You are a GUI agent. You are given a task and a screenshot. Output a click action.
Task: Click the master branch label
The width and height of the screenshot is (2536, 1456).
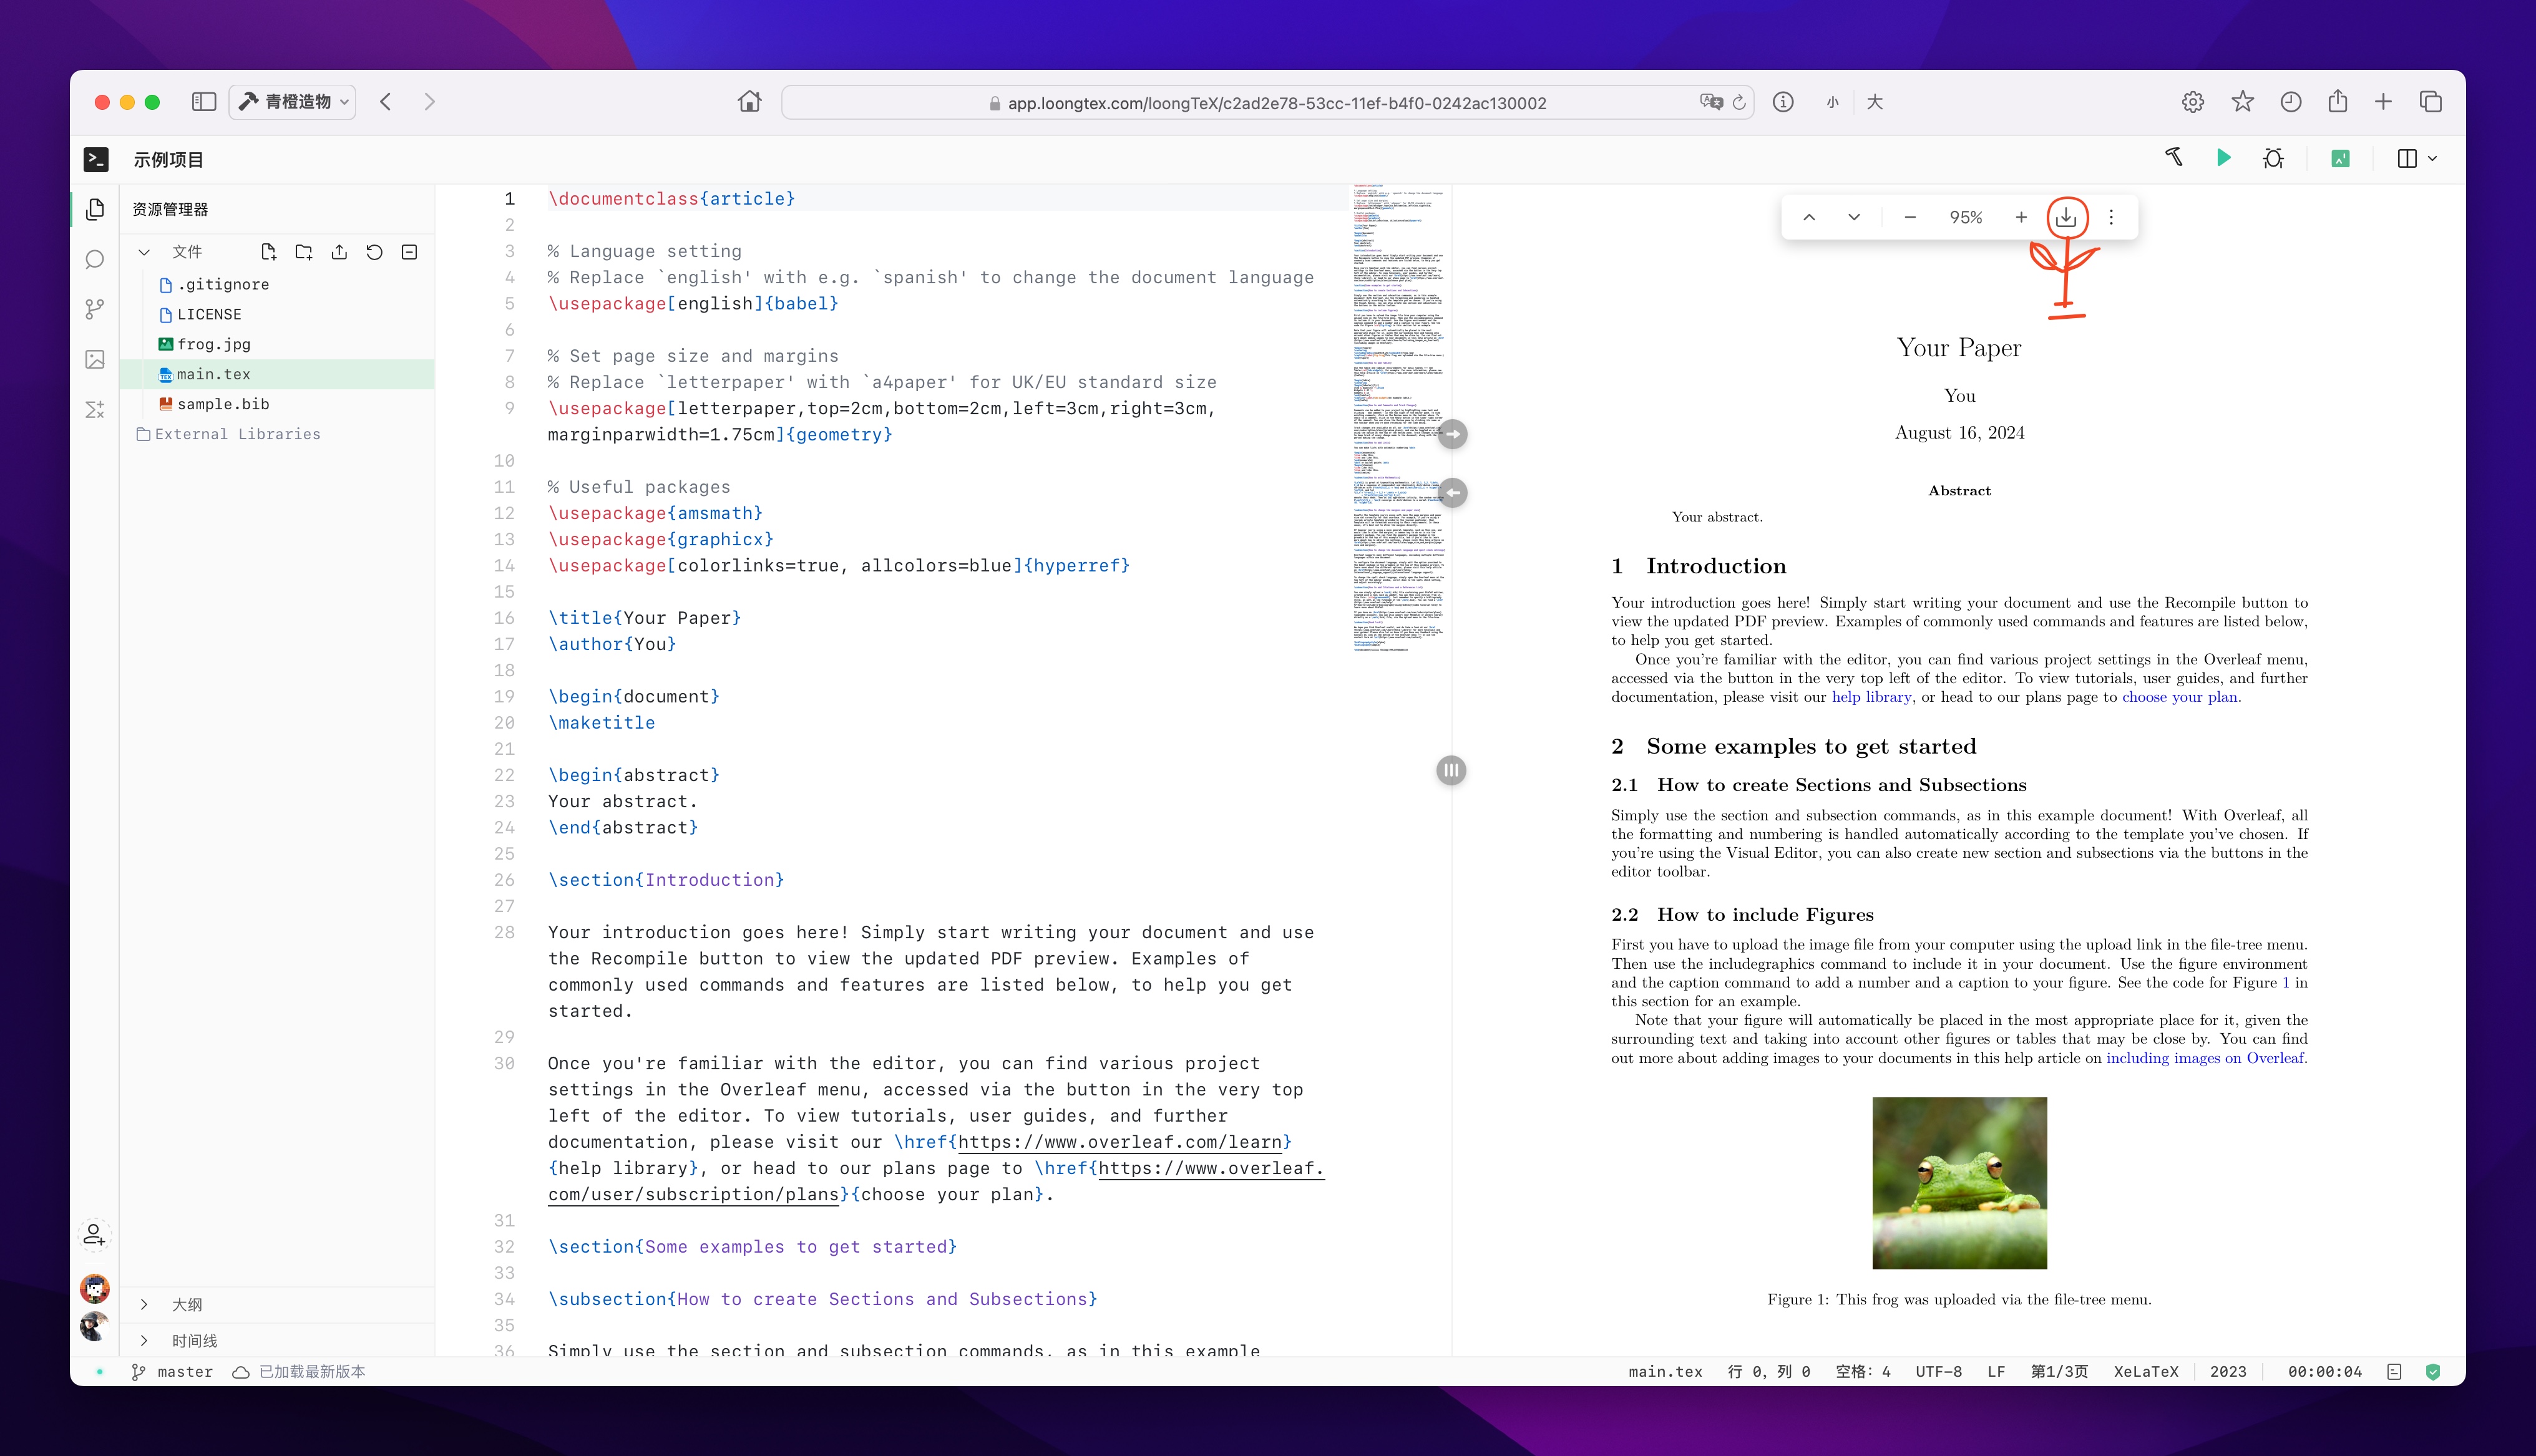click(184, 1372)
